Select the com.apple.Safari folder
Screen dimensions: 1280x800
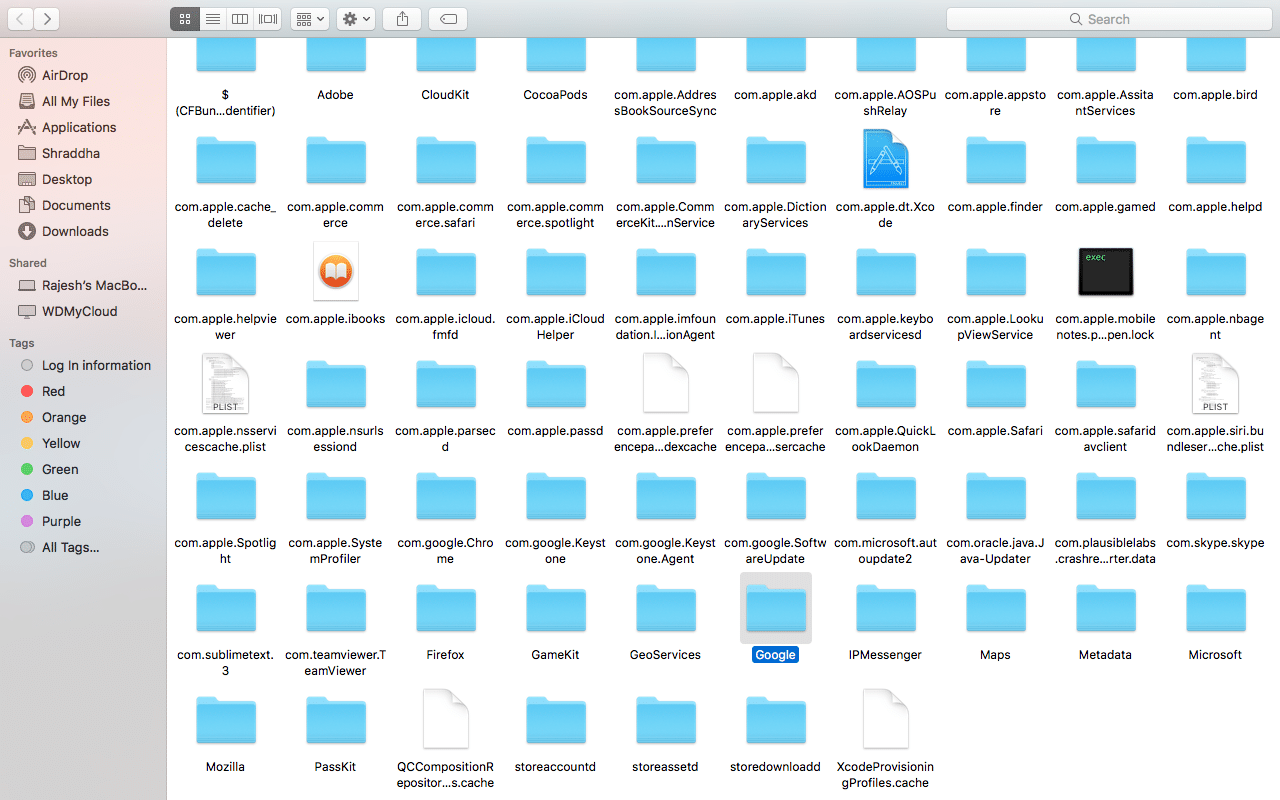click(x=995, y=385)
